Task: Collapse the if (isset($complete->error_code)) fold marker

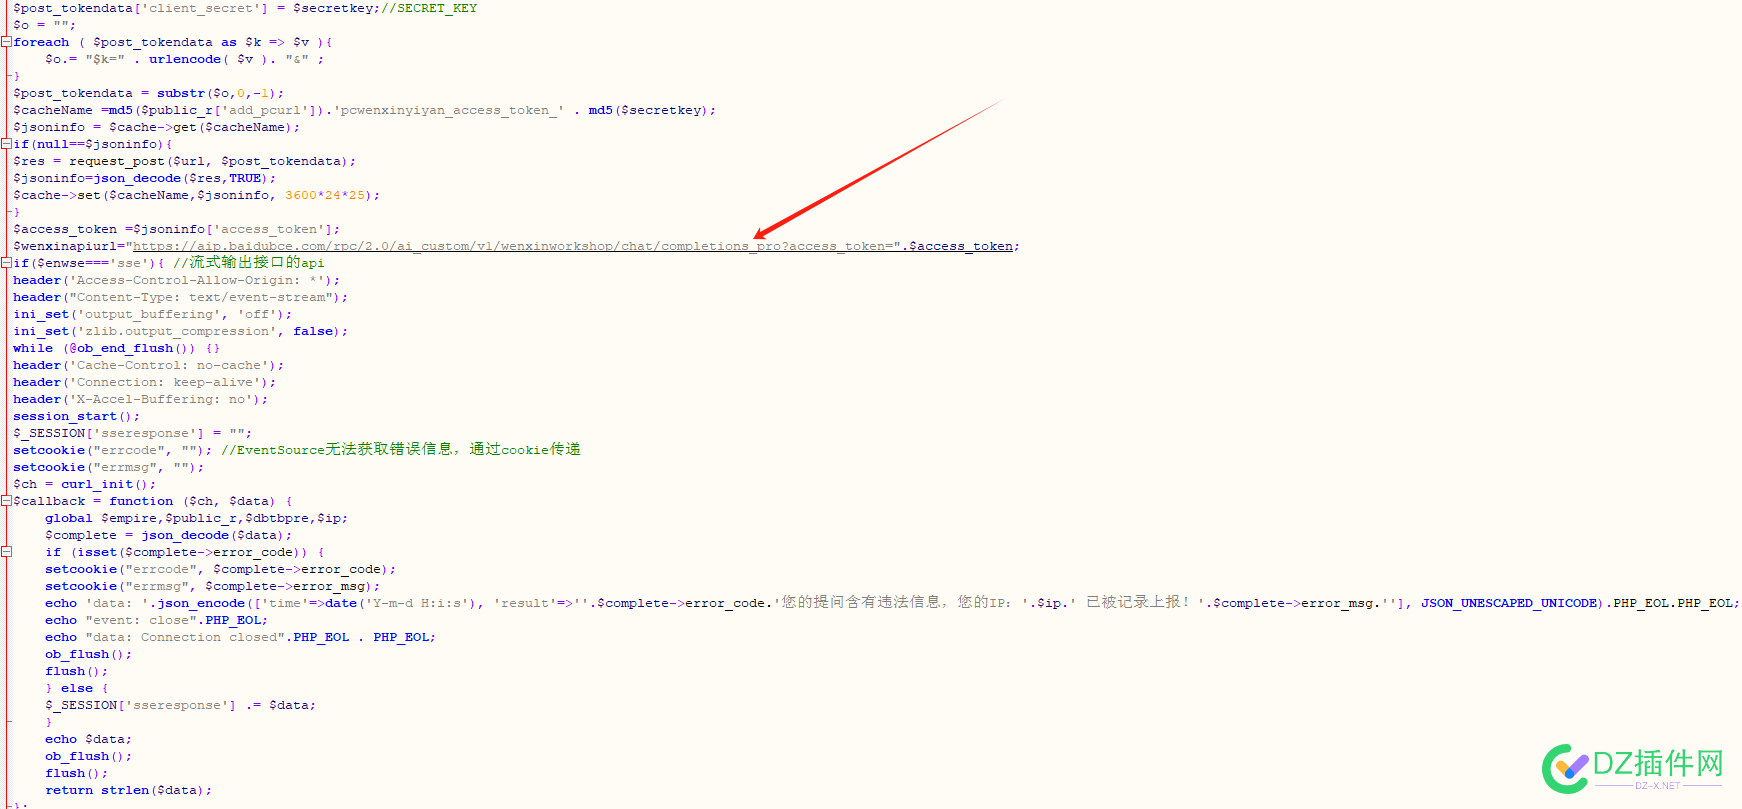Action: pyautogui.click(x=6, y=552)
